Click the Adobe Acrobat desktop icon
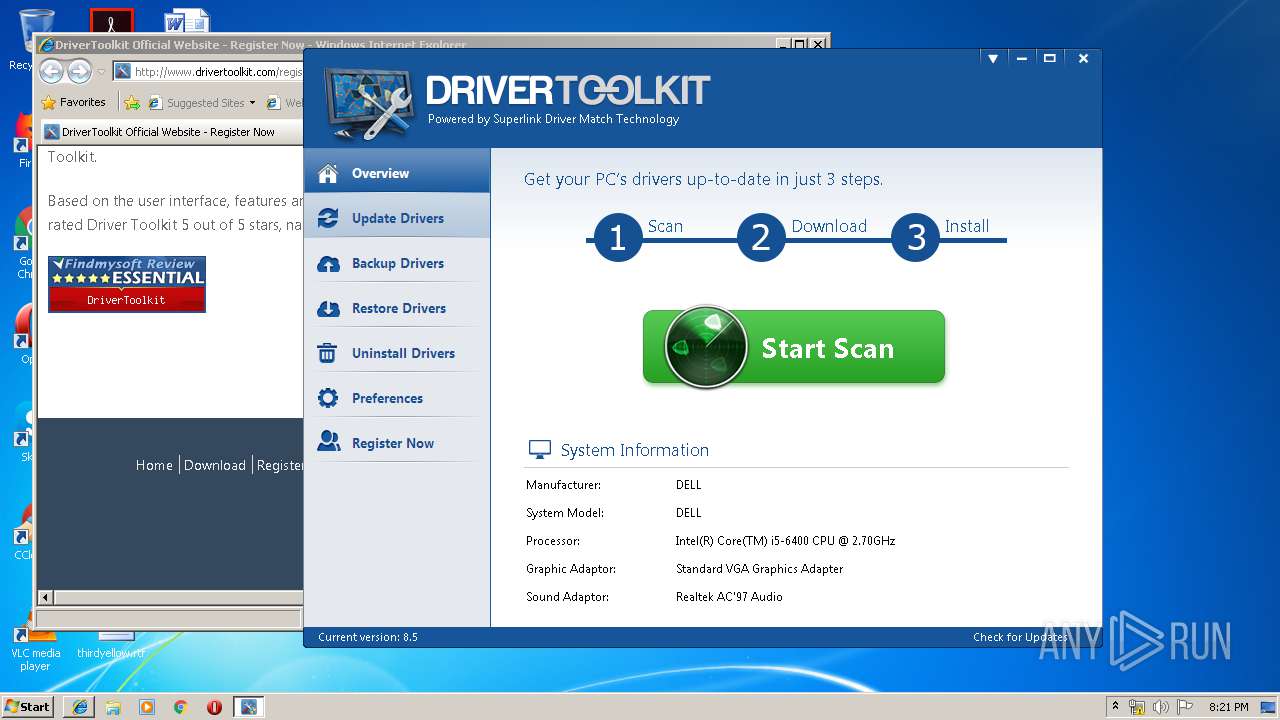 [x=112, y=22]
